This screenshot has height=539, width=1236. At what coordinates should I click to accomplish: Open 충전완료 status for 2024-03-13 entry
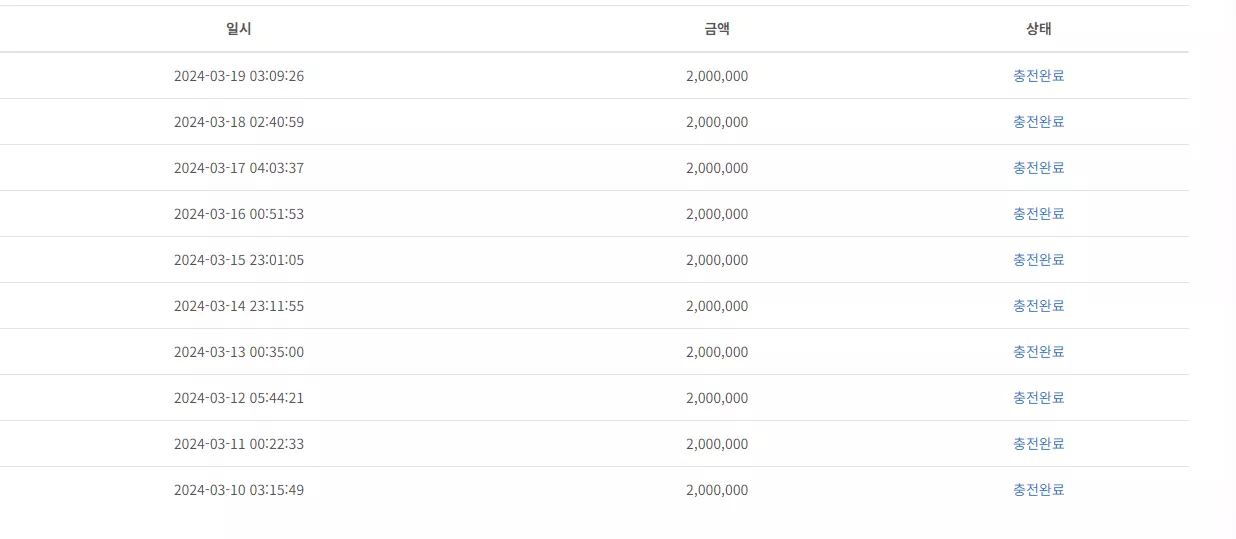pos(1039,352)
